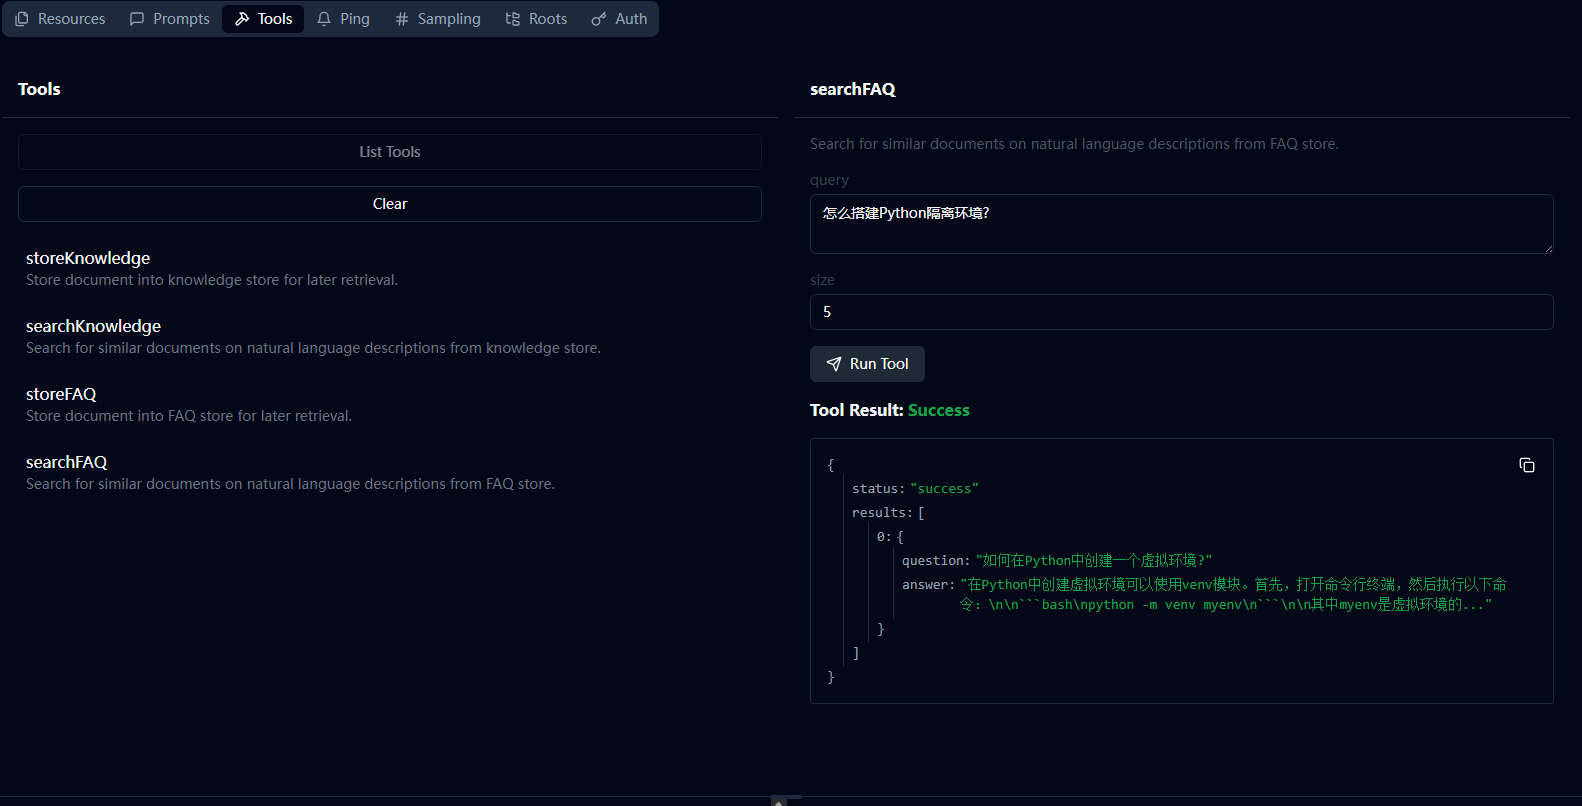Switch to the Prompts tab

(x=170, y=19)
